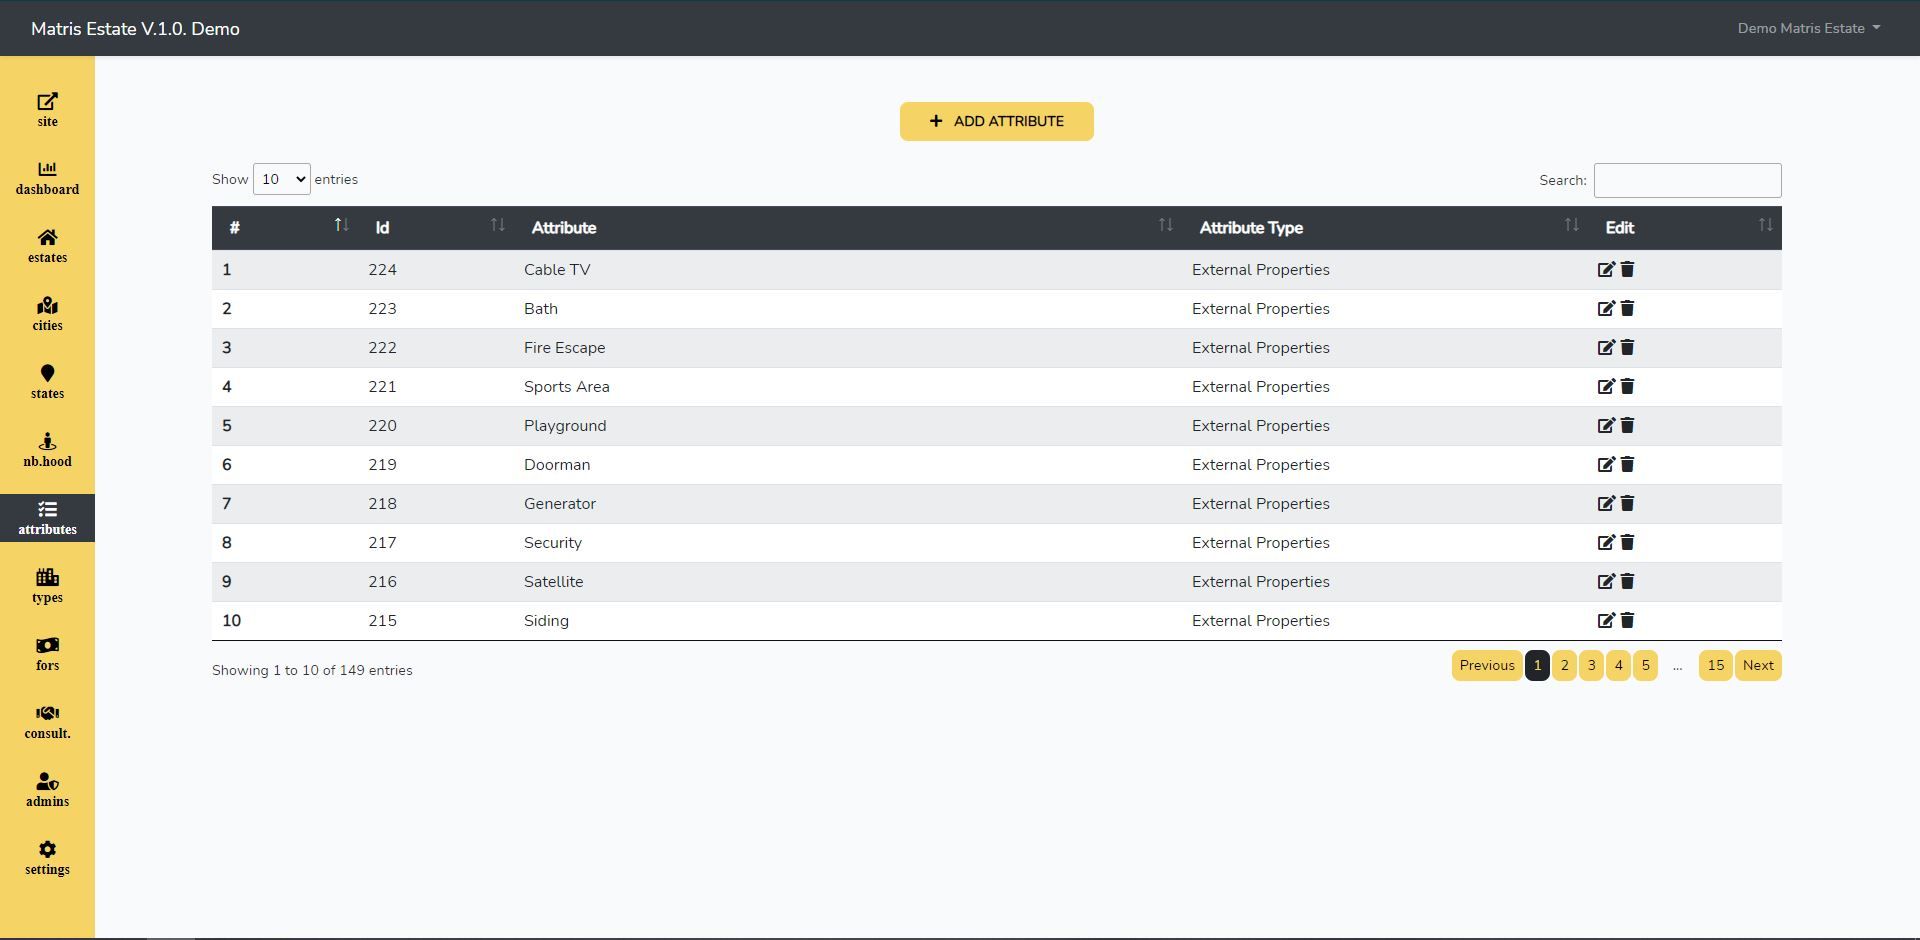Sort table by Id column
Image resolution: width=1920 pixels, height=940 pixels.
coord(438,228)
